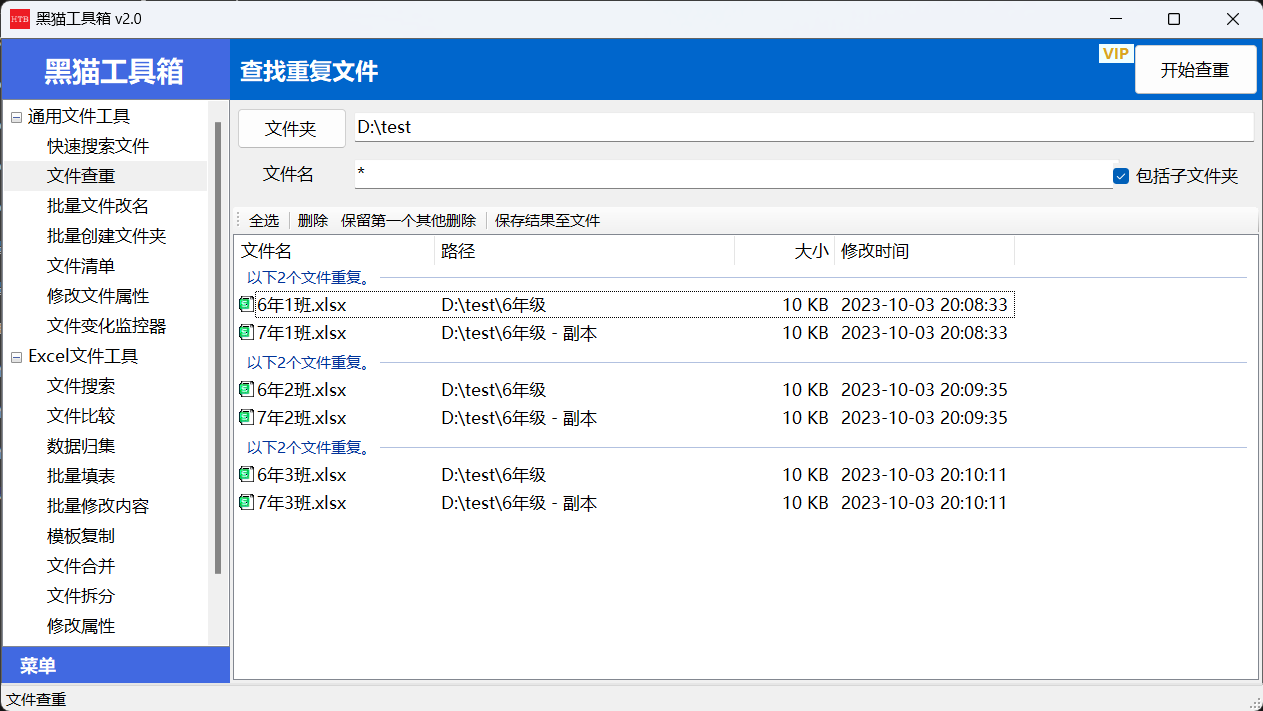Select file row 7年1班.xlsx
The width and height of the screenshot is (1263, 711).
pyautogui.click(x=625, y=332)
